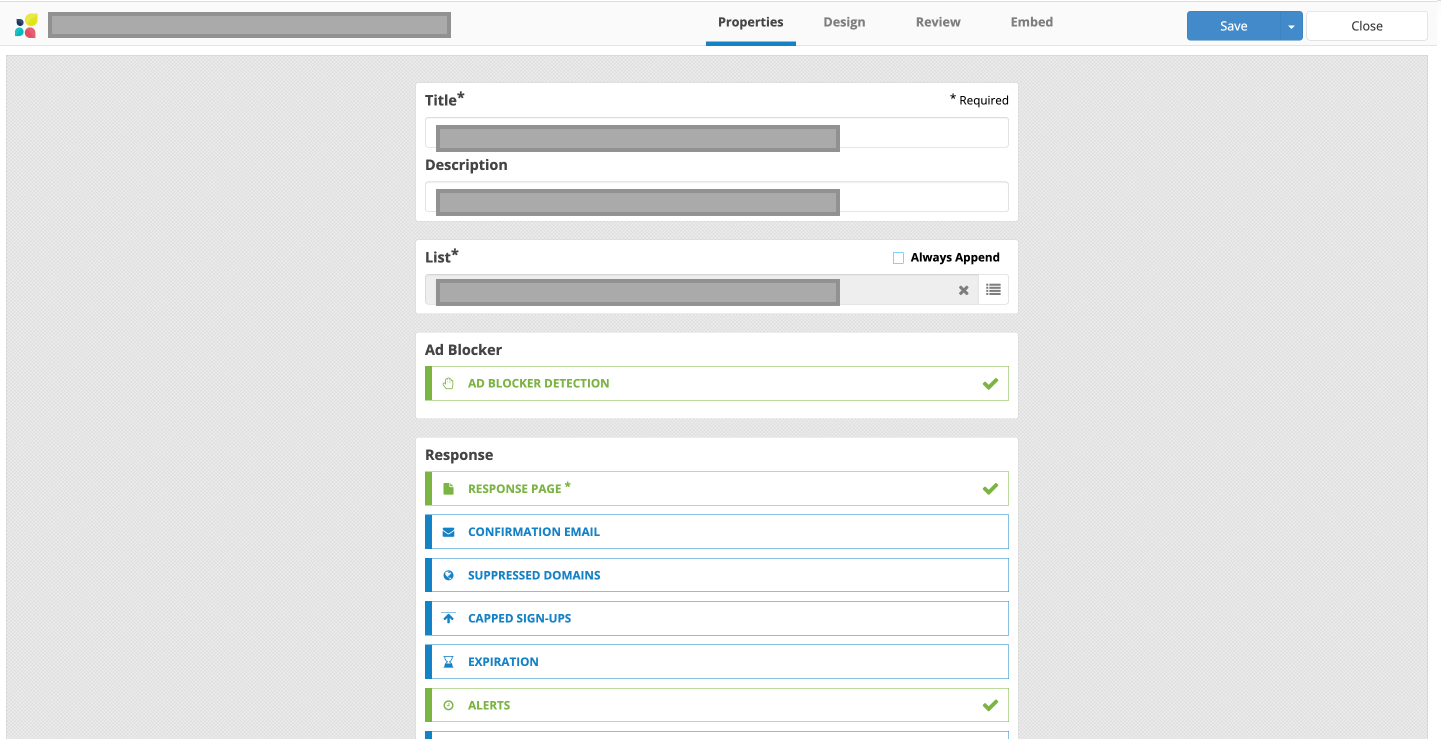This screenshot has height=739, width=1441.
Task: Toggle the green checkmark on Alerts
Action: point(990,704)
